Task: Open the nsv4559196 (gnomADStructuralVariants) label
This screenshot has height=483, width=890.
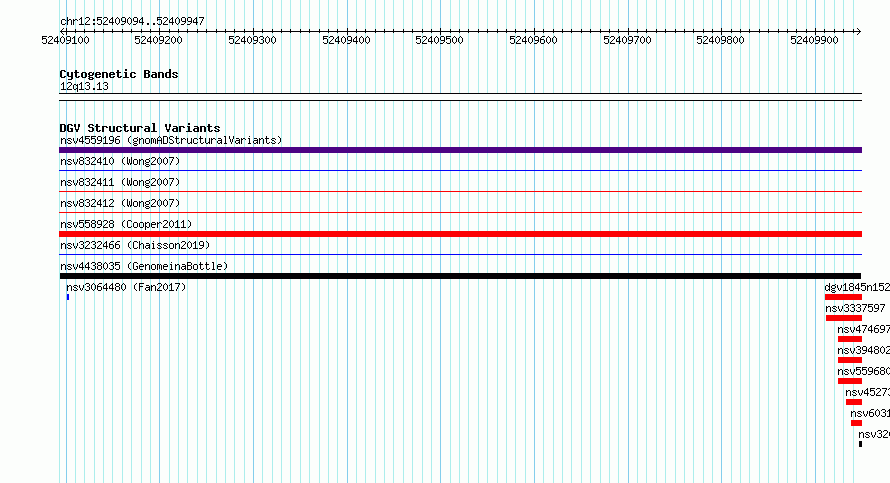Action: click(171, 140)
